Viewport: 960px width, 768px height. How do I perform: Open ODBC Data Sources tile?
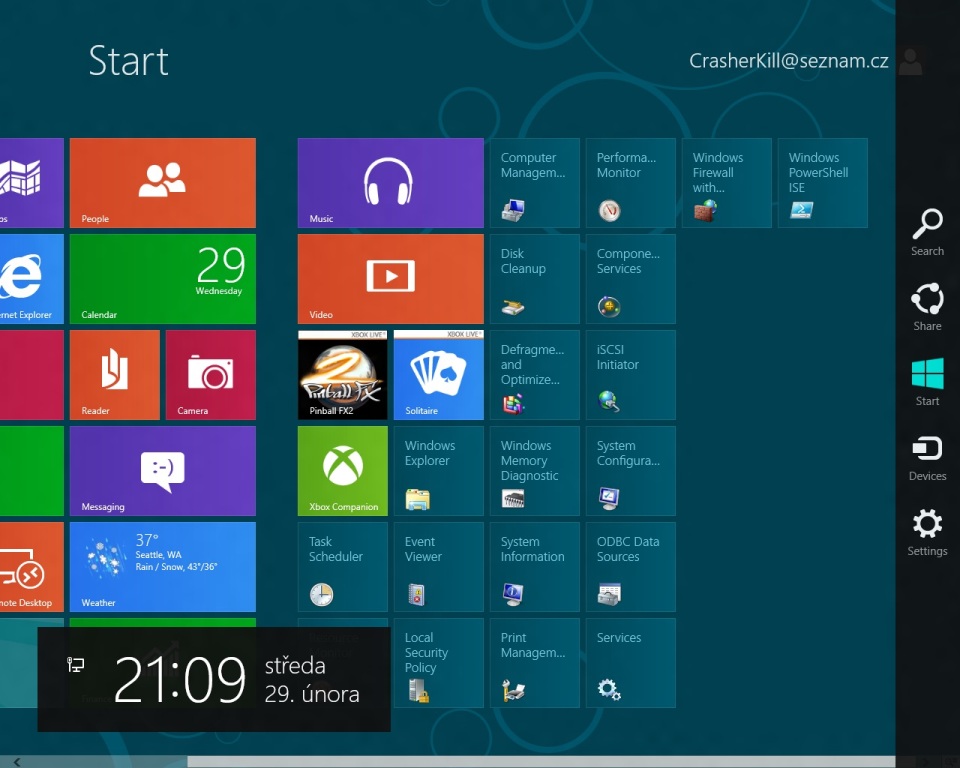click(x=631, y=567)
